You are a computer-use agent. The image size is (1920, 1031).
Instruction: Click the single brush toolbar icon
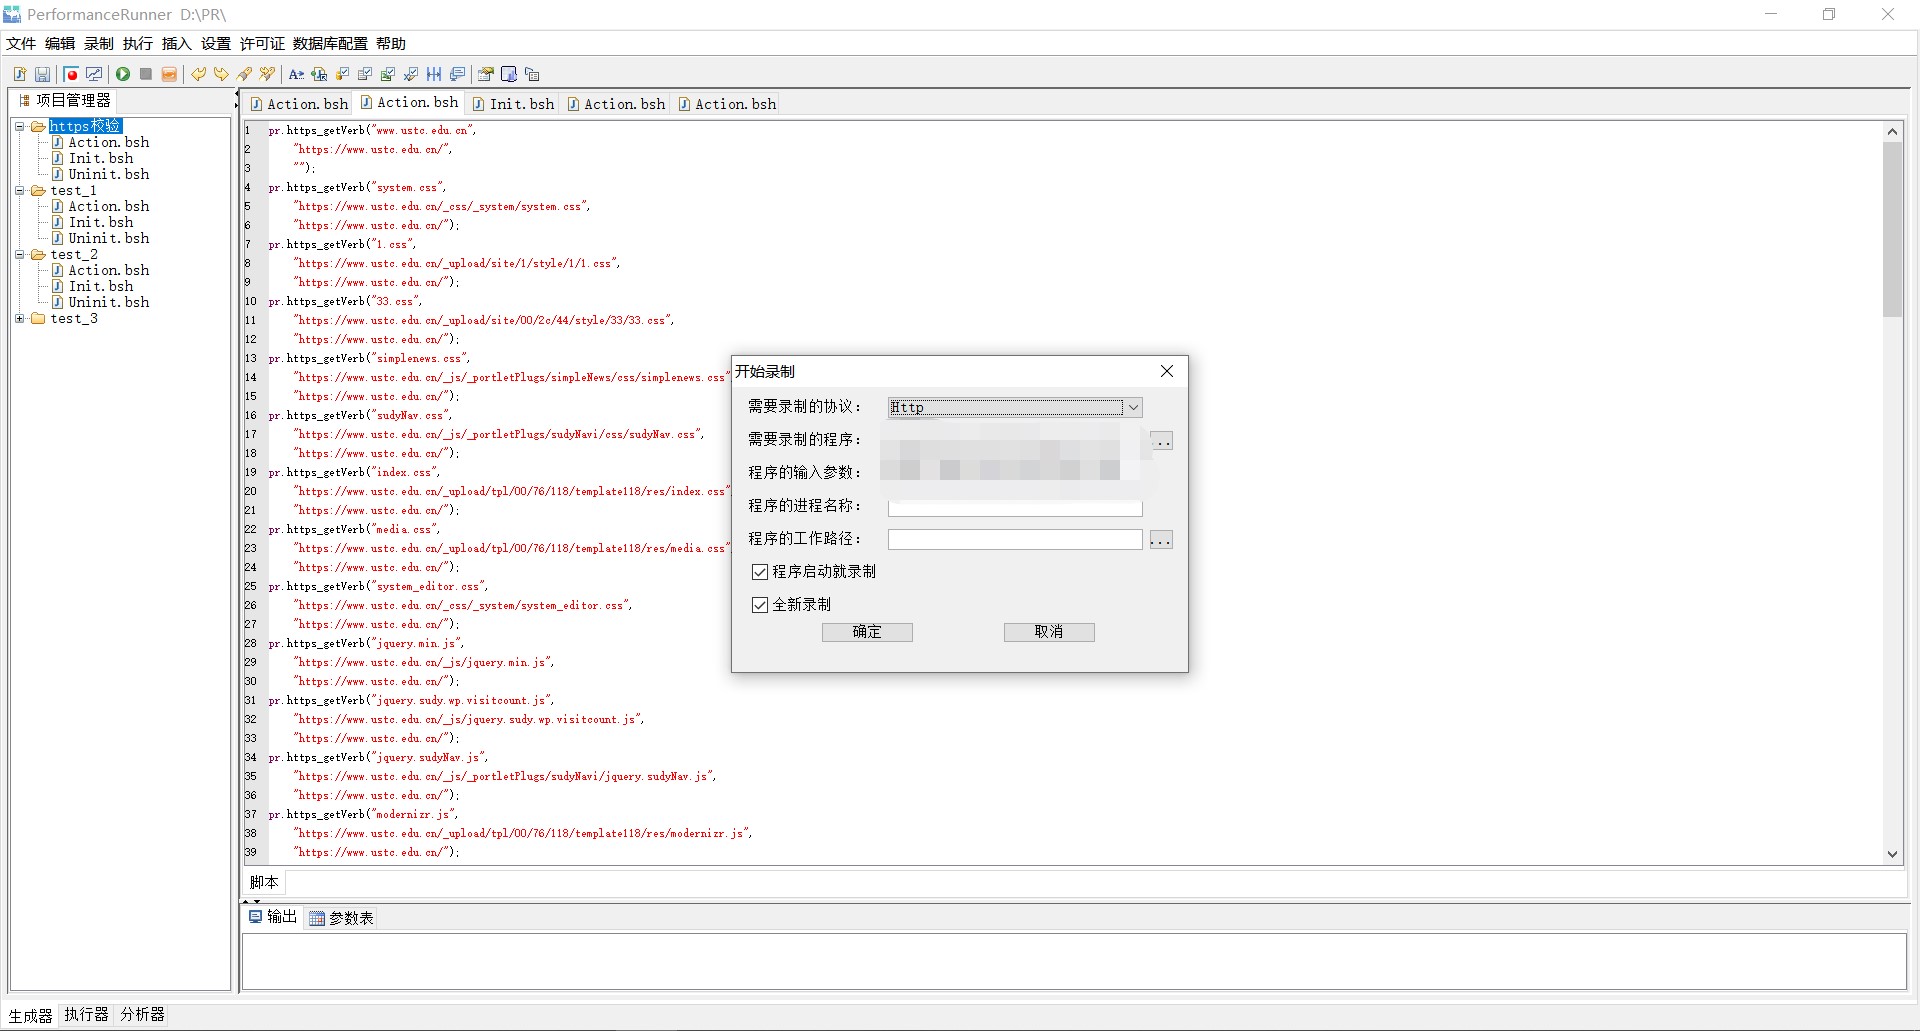[244, 74]
